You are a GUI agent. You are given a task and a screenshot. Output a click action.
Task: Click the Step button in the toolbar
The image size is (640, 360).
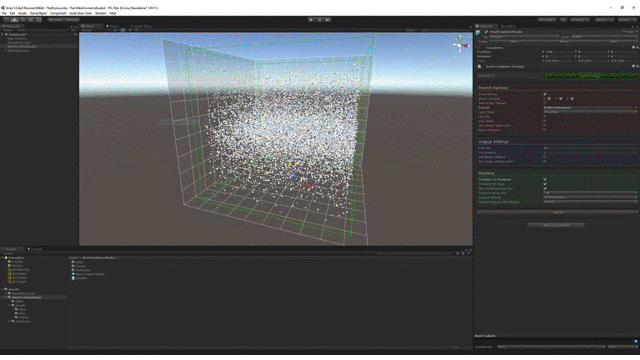point(327,20)
